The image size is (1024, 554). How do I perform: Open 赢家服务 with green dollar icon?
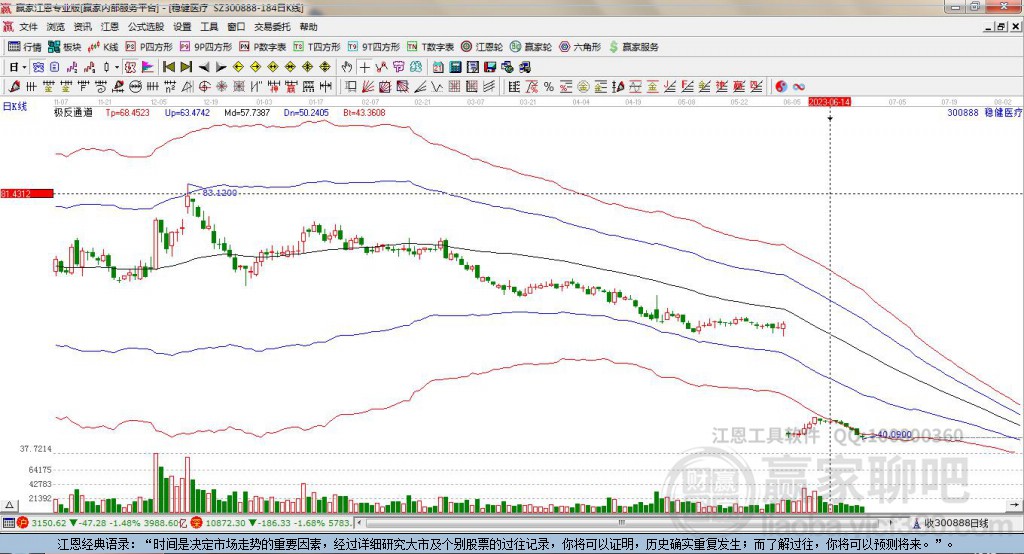click(633, 47)
